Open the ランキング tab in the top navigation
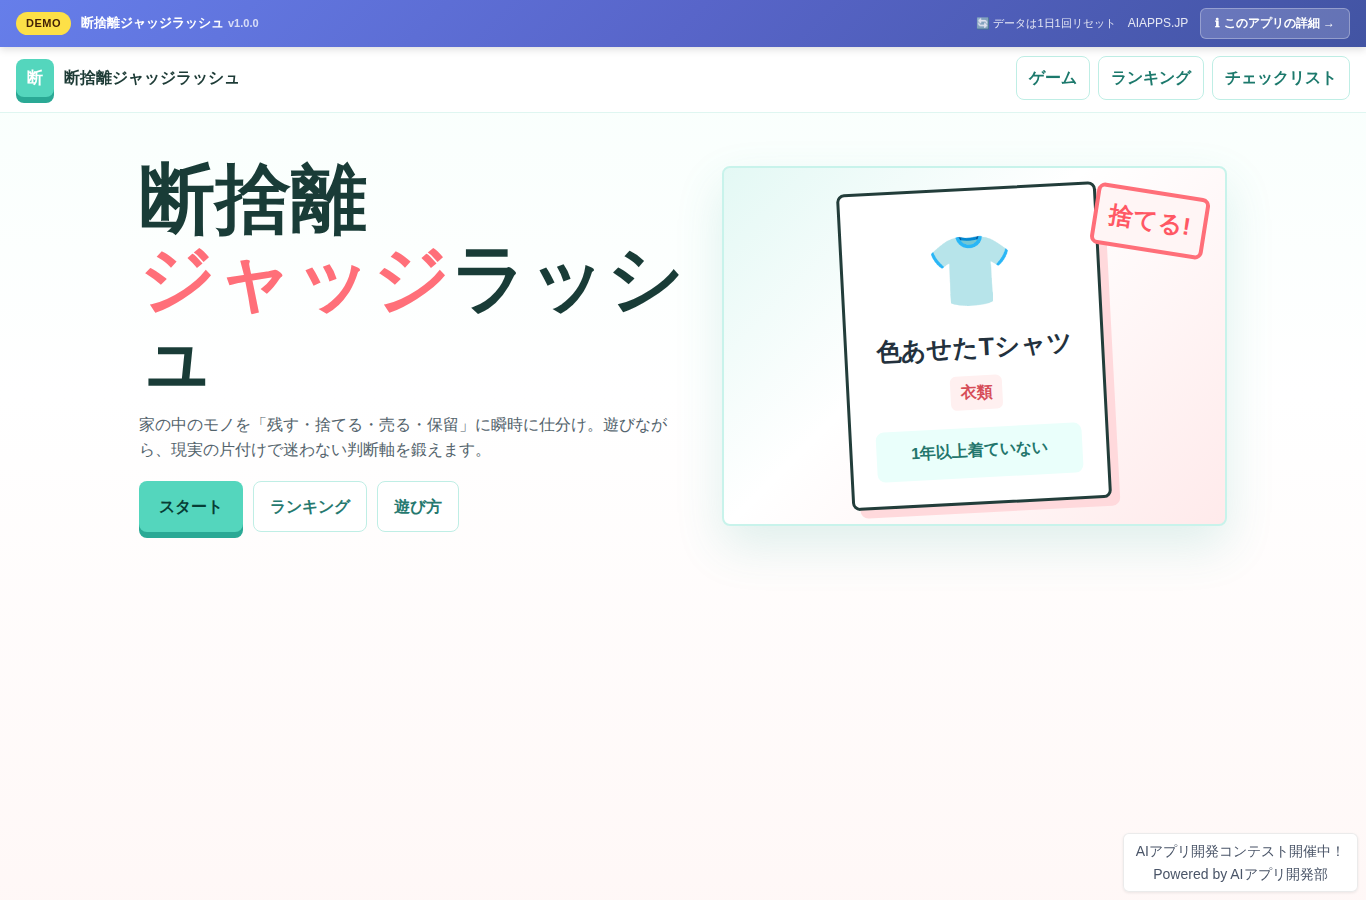The height and width of the screenshot is (900, 1366). tap(1151, 78)
